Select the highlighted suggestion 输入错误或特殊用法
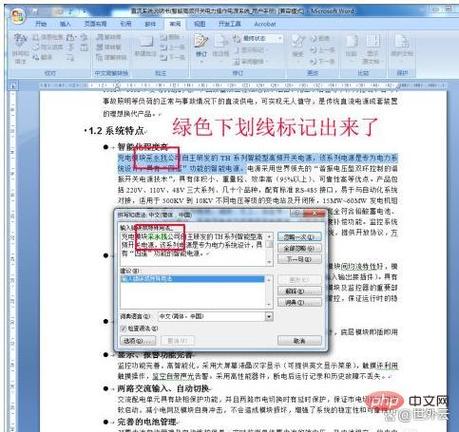 [x=192, y=279]
